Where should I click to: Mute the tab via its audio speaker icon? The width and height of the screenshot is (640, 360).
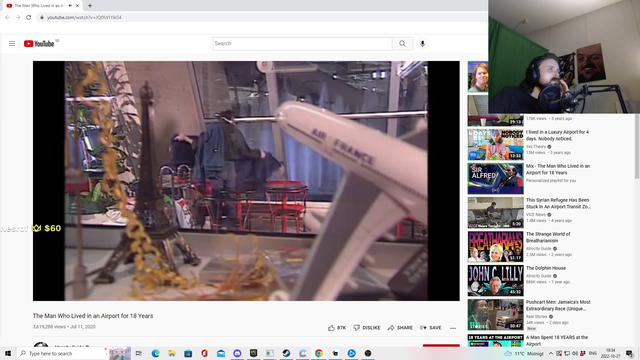(70, 6)
